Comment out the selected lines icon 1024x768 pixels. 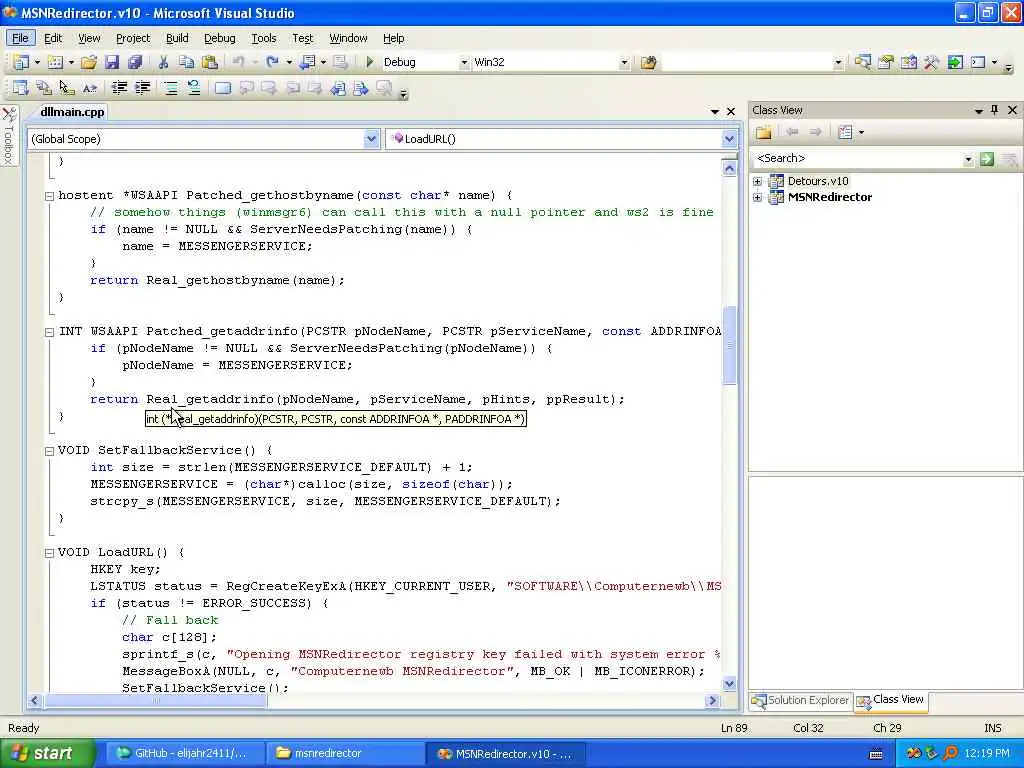click(170, 88)
